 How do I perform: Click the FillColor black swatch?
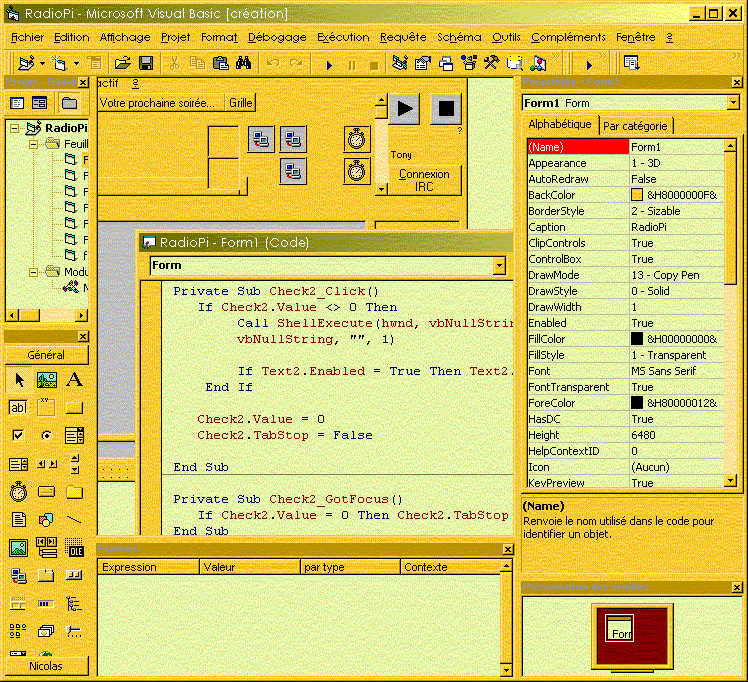click(636, 339)
